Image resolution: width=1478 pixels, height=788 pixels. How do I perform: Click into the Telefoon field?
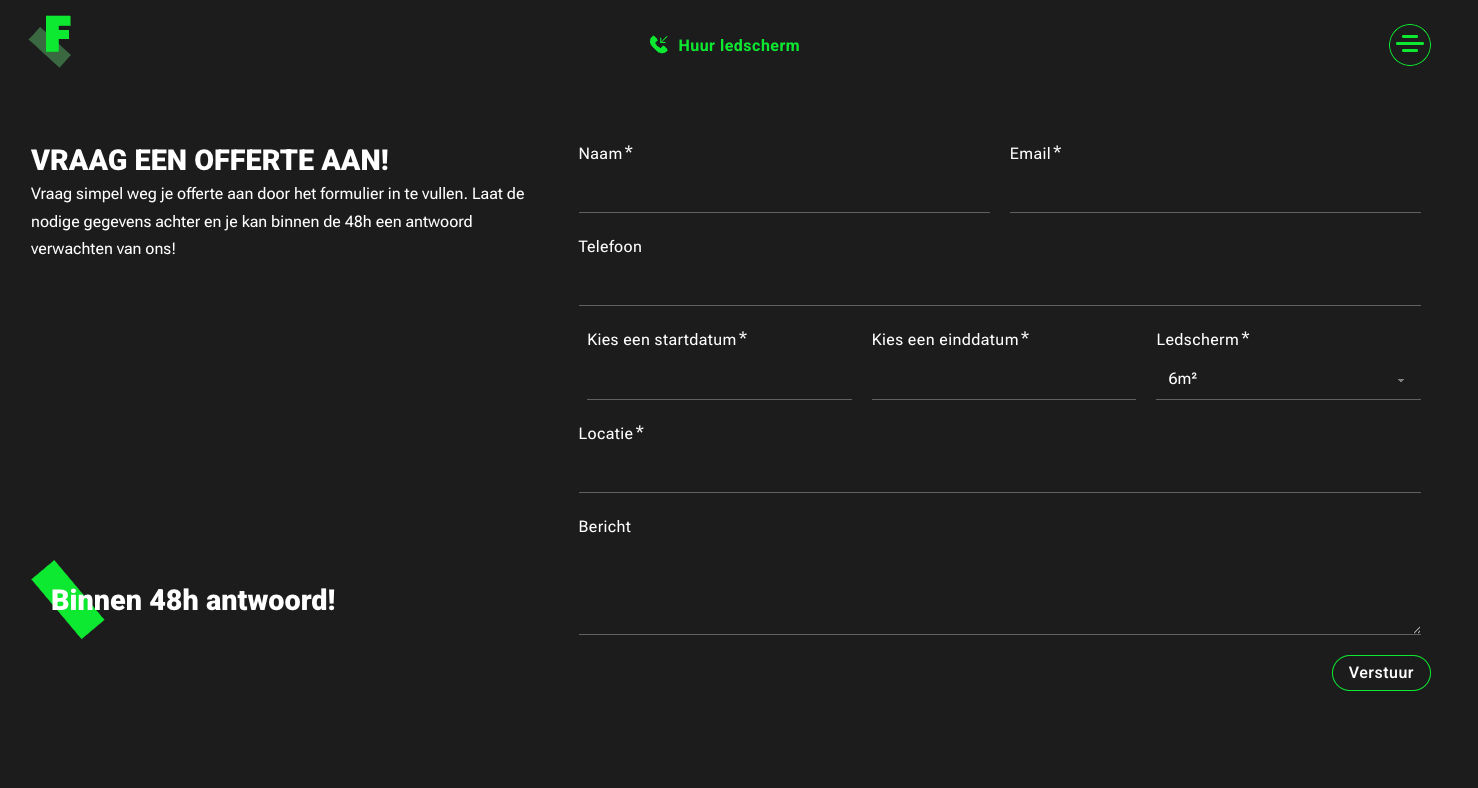pos(999,285)
